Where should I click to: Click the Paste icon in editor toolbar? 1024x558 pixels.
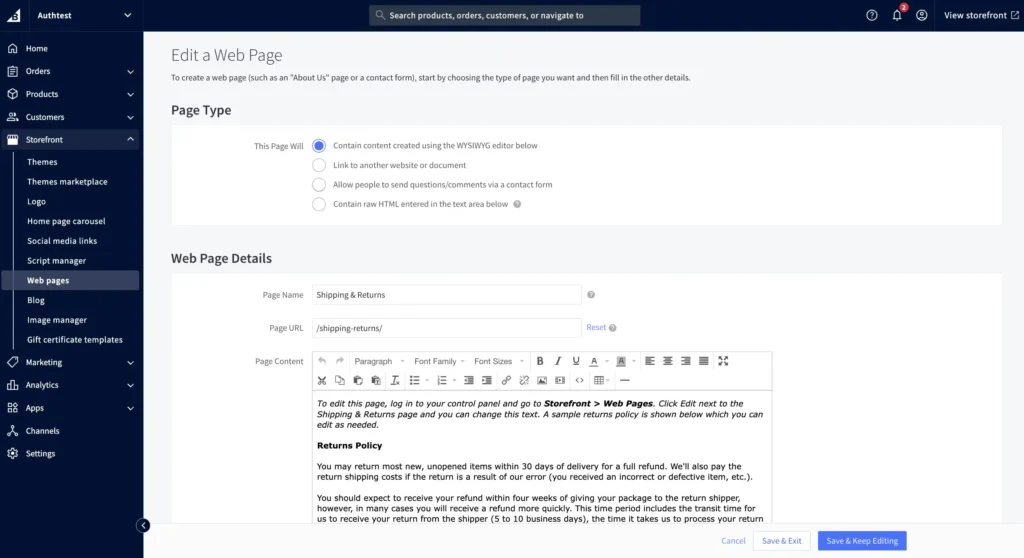click(358, 380)
